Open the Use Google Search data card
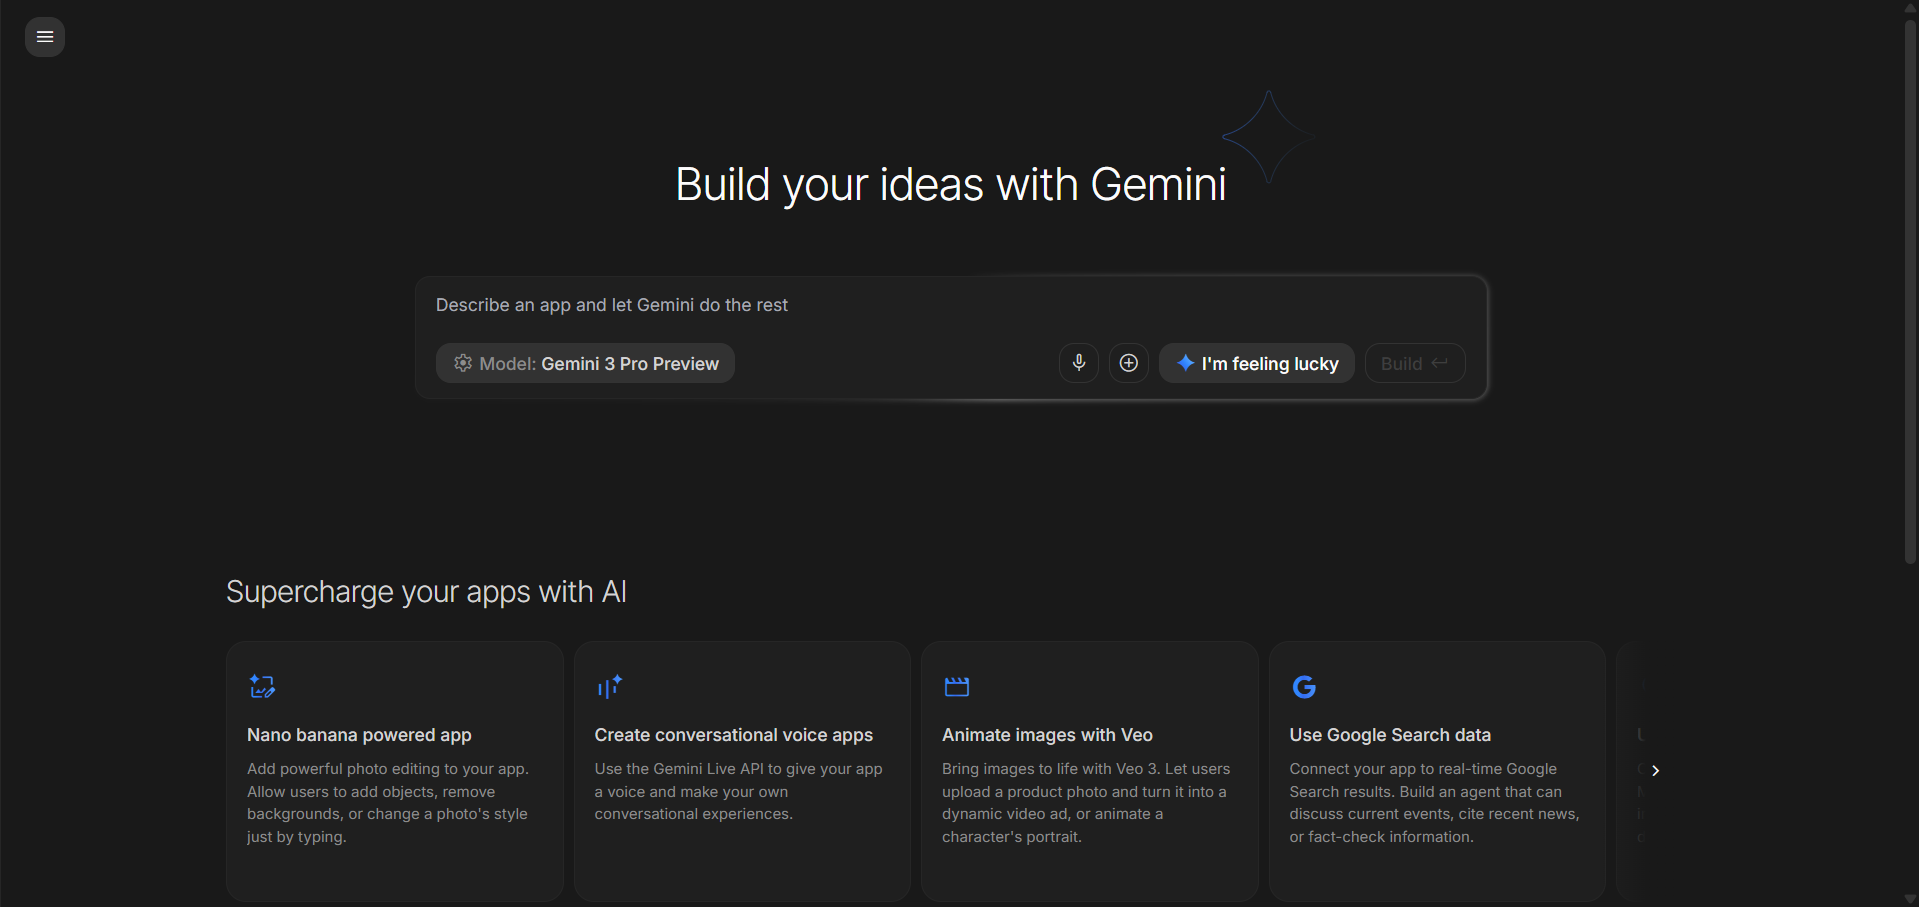 point(1436,770)
